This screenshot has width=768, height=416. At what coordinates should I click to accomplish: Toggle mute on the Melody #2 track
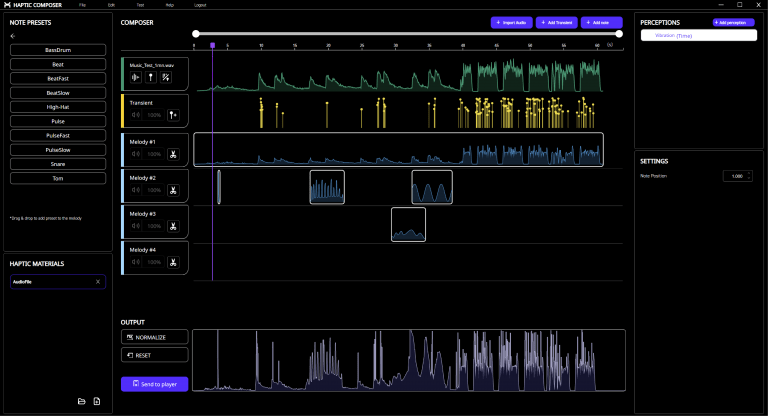136,191
